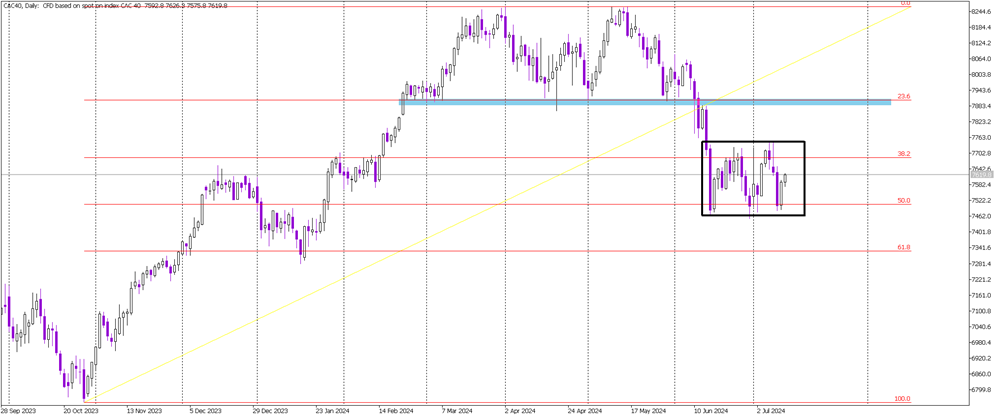The image size is (1000, 417).
Task: Click the 8064.0 price axis label
Action: 980,59
